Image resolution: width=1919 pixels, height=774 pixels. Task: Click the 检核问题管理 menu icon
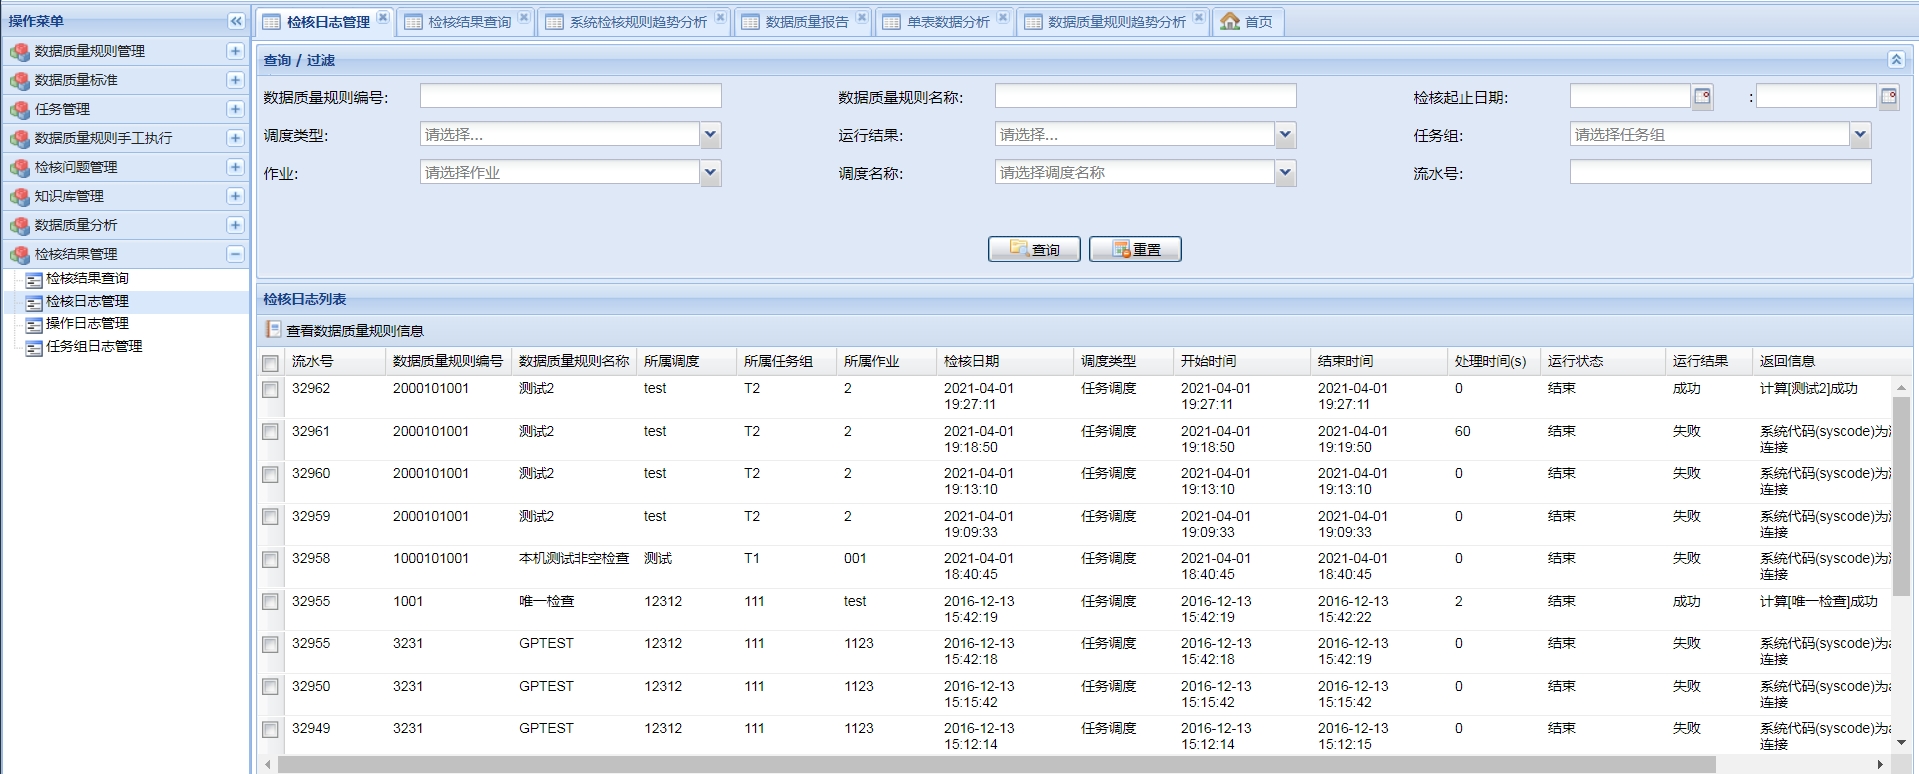(x=20, y=168)
